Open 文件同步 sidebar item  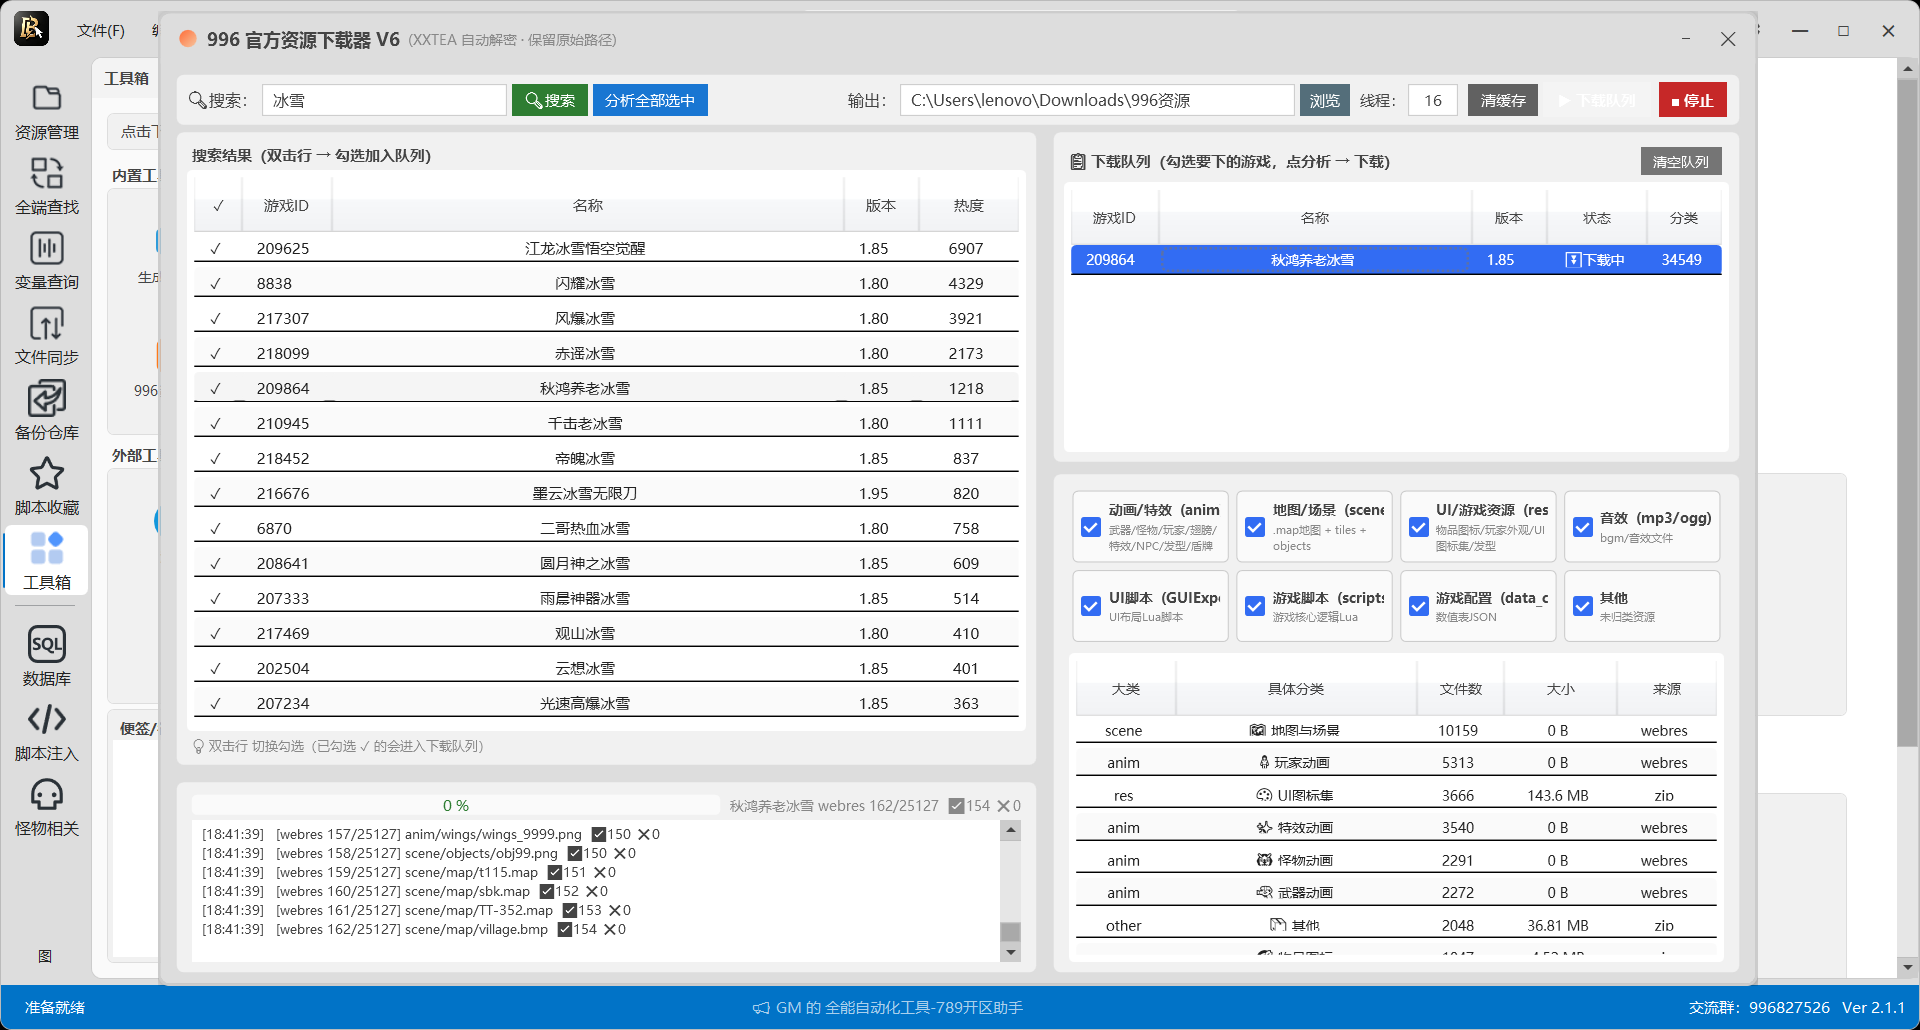46,337
